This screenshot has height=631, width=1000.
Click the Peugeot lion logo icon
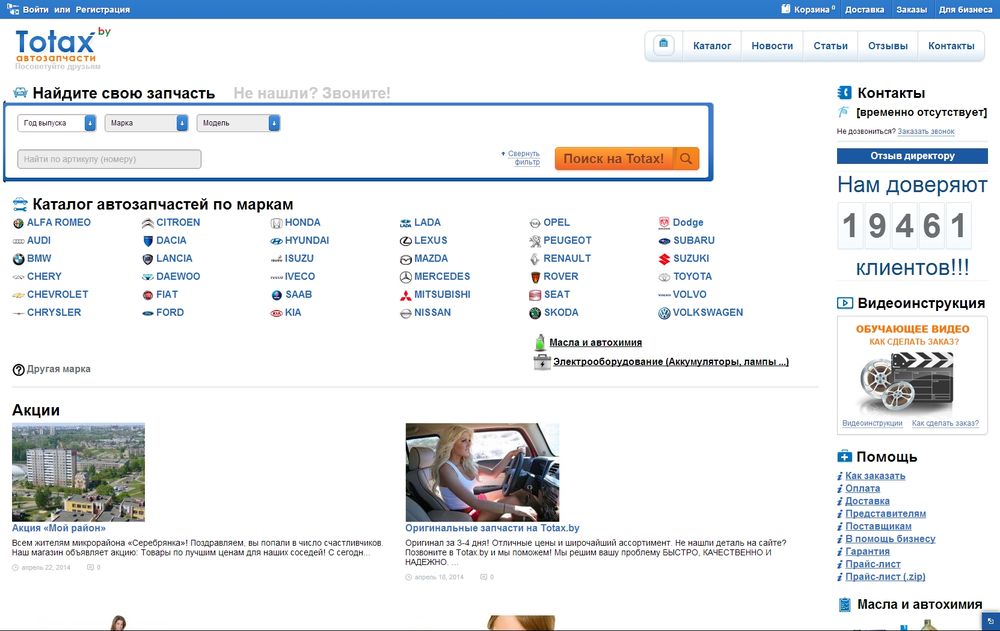point(534,241)
